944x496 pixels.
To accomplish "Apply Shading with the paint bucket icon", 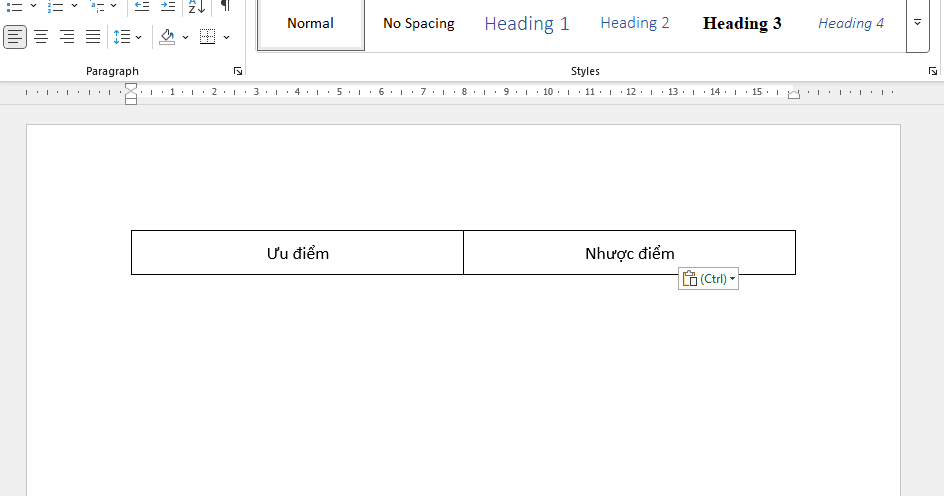I will [167, 37].
